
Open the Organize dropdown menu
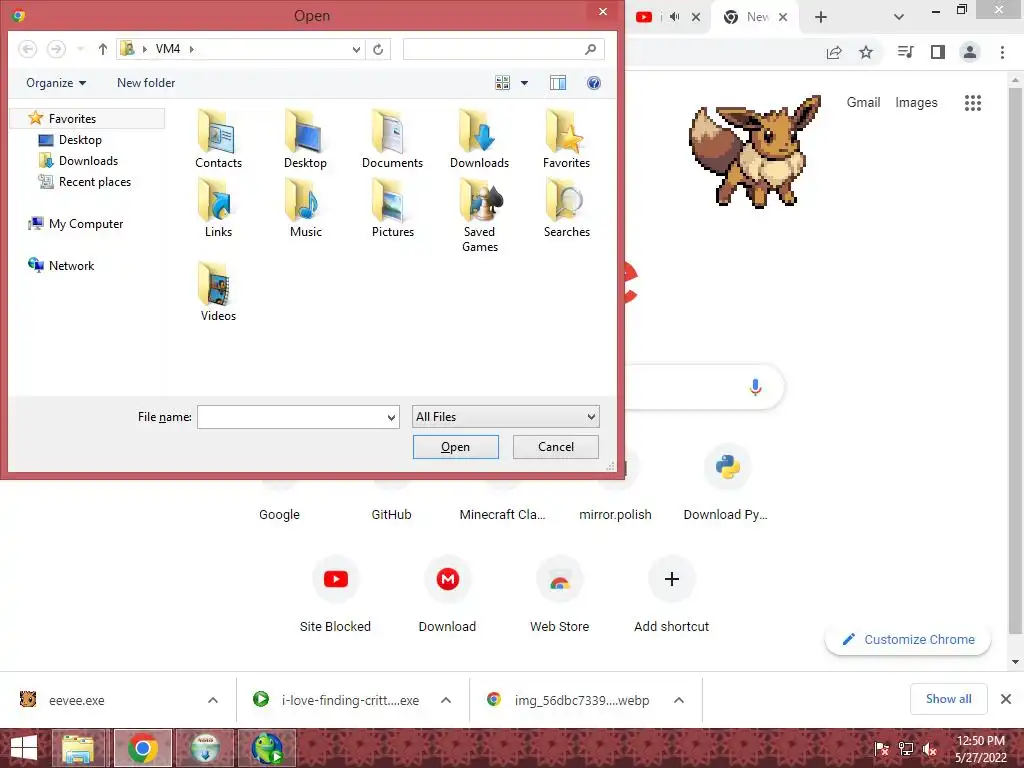pyautogui.click(x=56, y=83)
